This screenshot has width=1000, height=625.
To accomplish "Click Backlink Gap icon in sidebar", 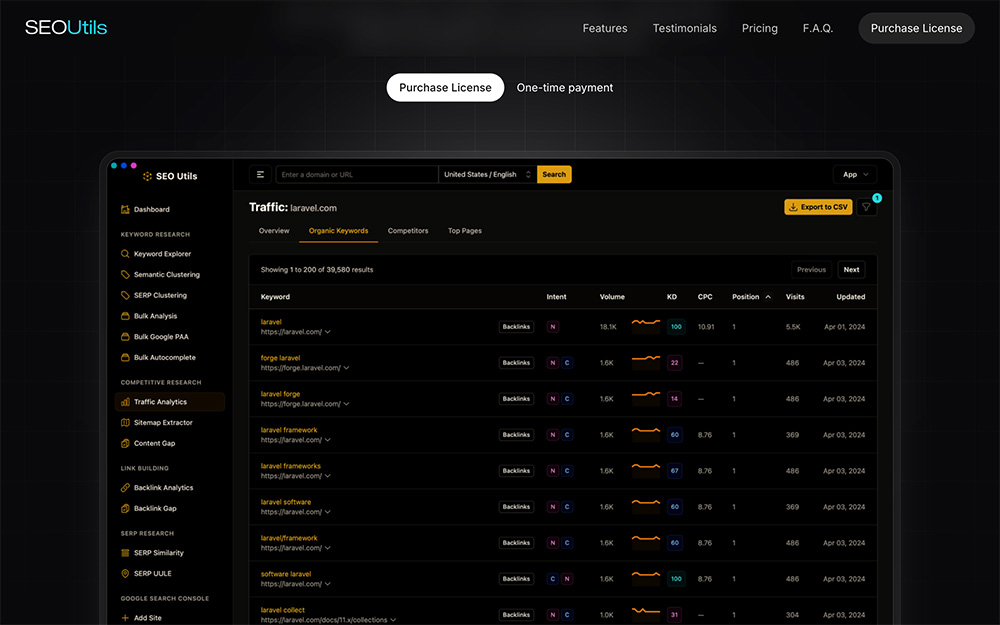I will coord(125,508).
